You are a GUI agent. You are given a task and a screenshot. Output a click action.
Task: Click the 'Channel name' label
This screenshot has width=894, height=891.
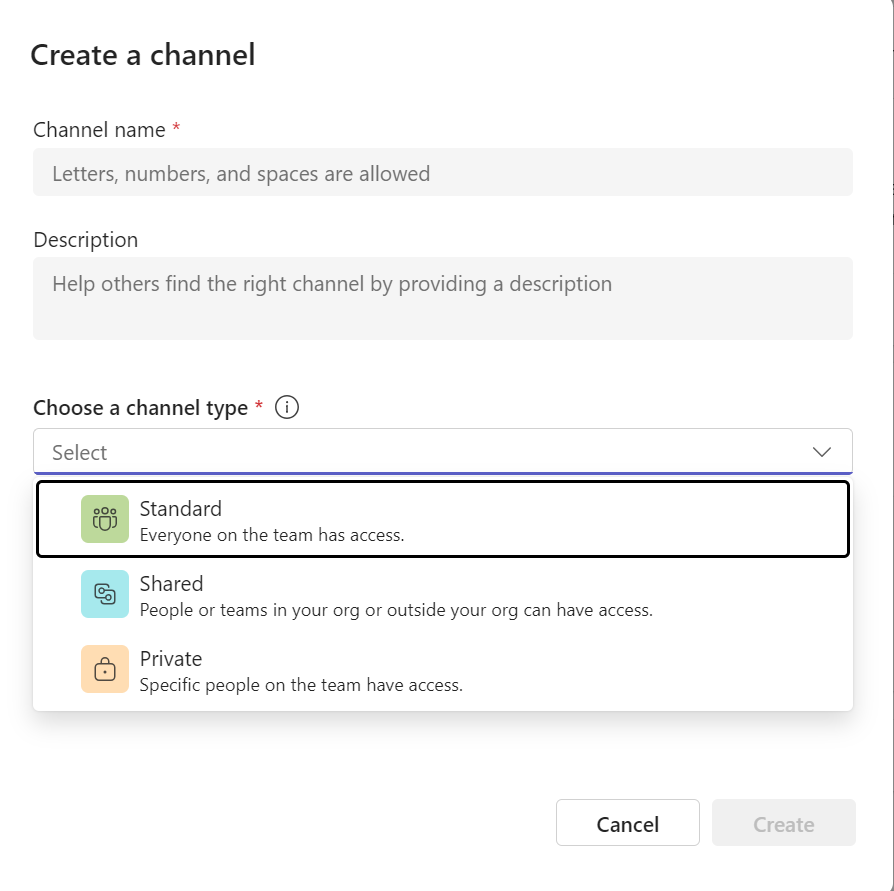click(x=99, y=130)
